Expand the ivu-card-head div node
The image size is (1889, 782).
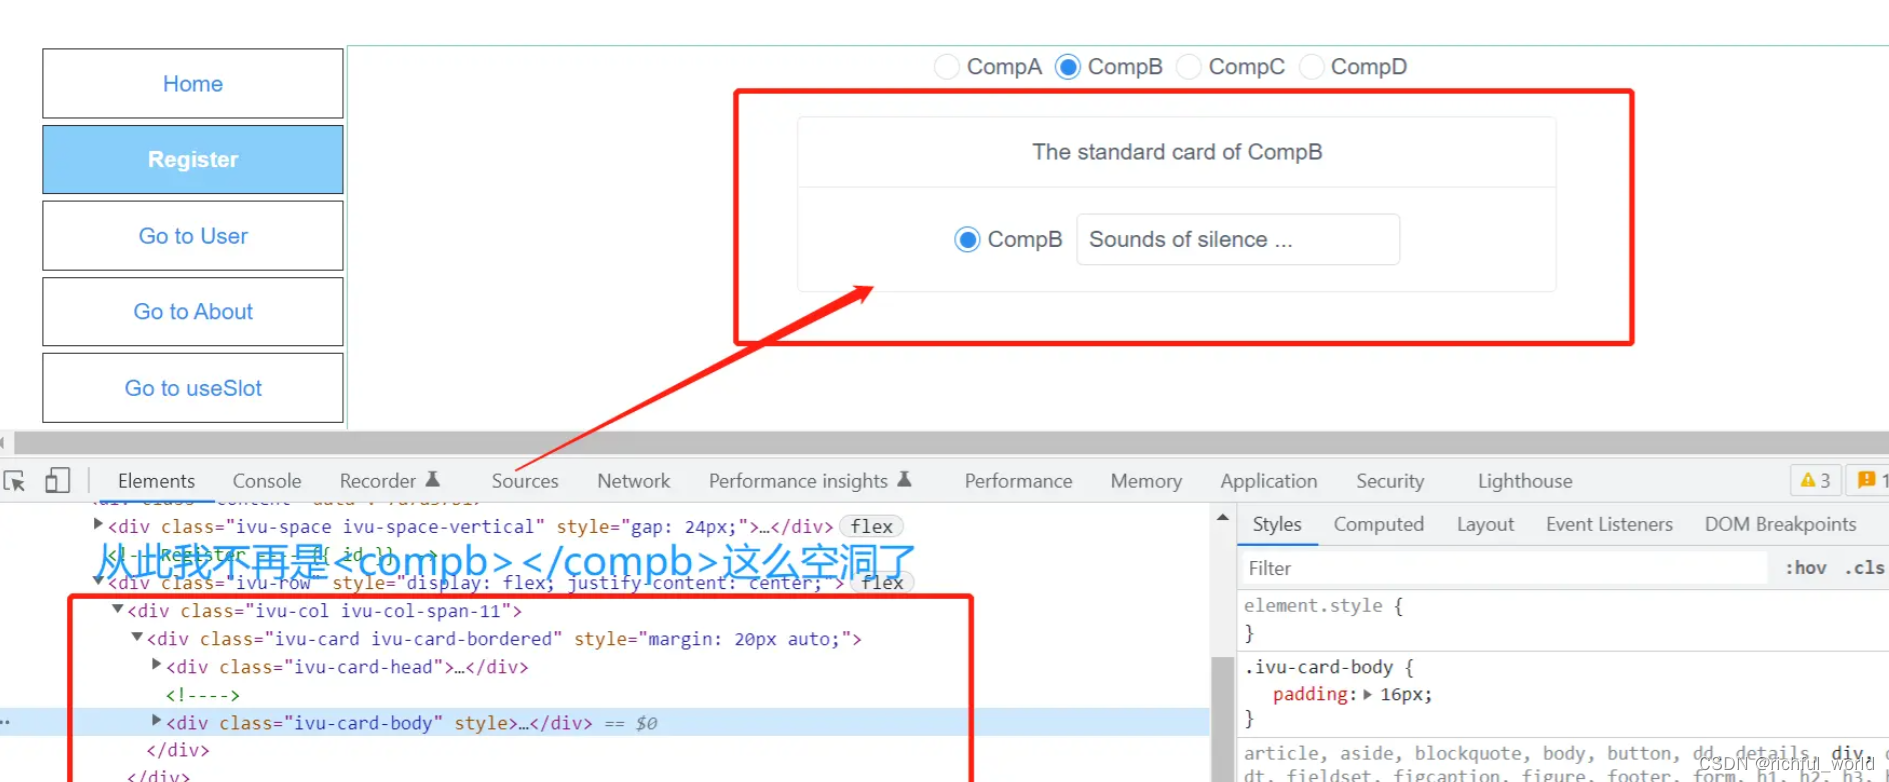coord(156,664)
